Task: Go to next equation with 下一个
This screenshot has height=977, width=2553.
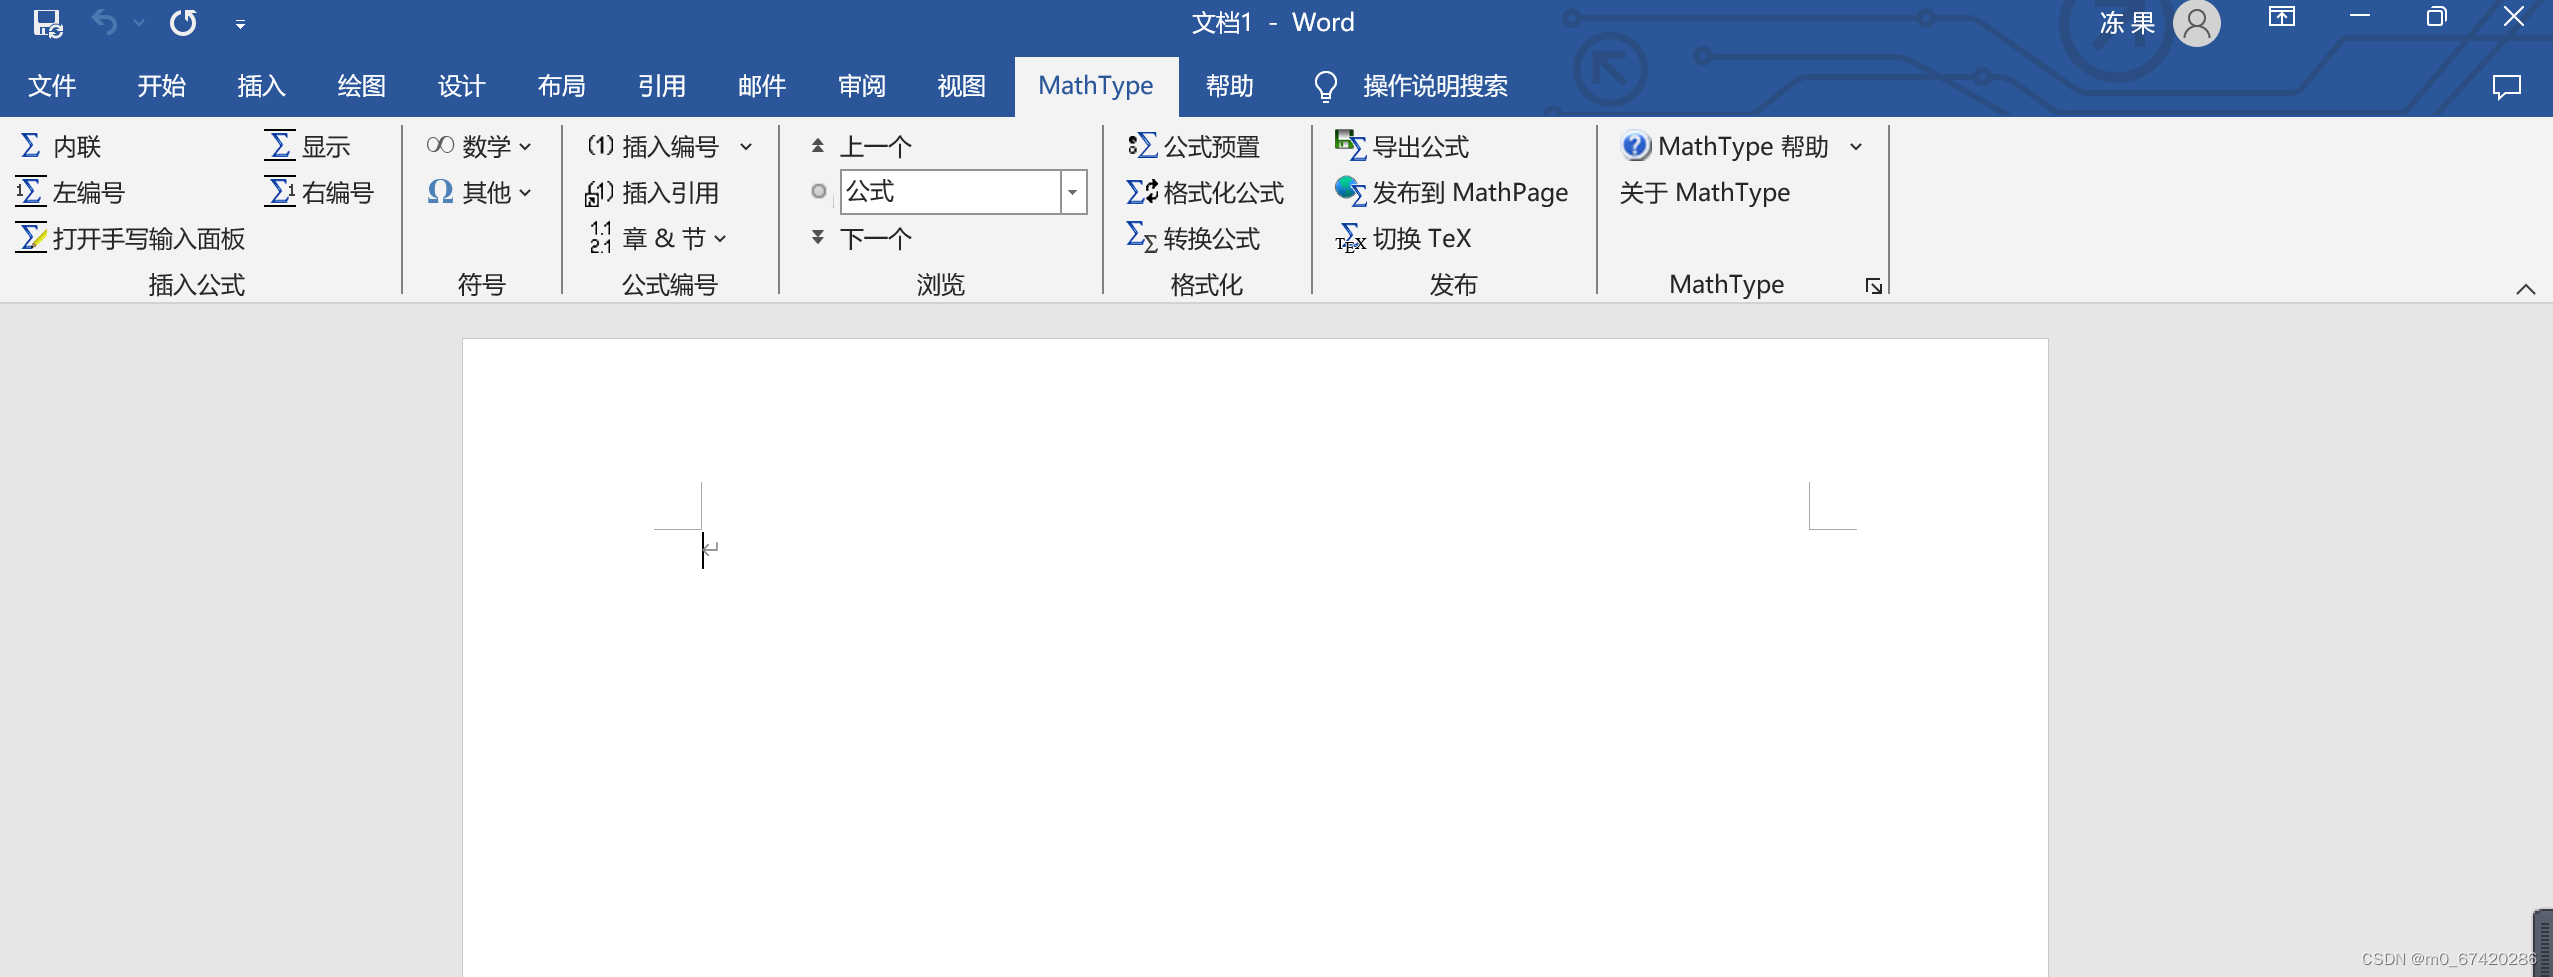Action: pos(860,238)
